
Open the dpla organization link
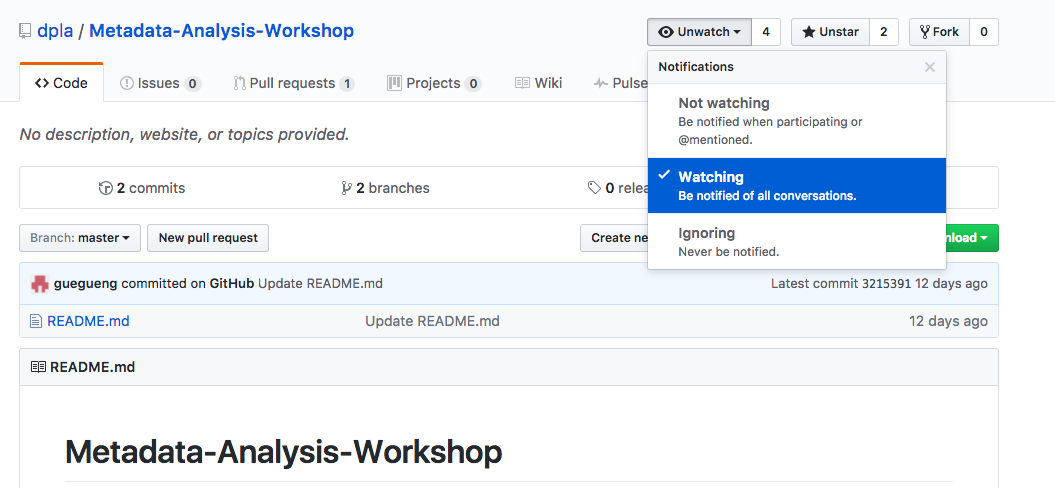(55, 31)
